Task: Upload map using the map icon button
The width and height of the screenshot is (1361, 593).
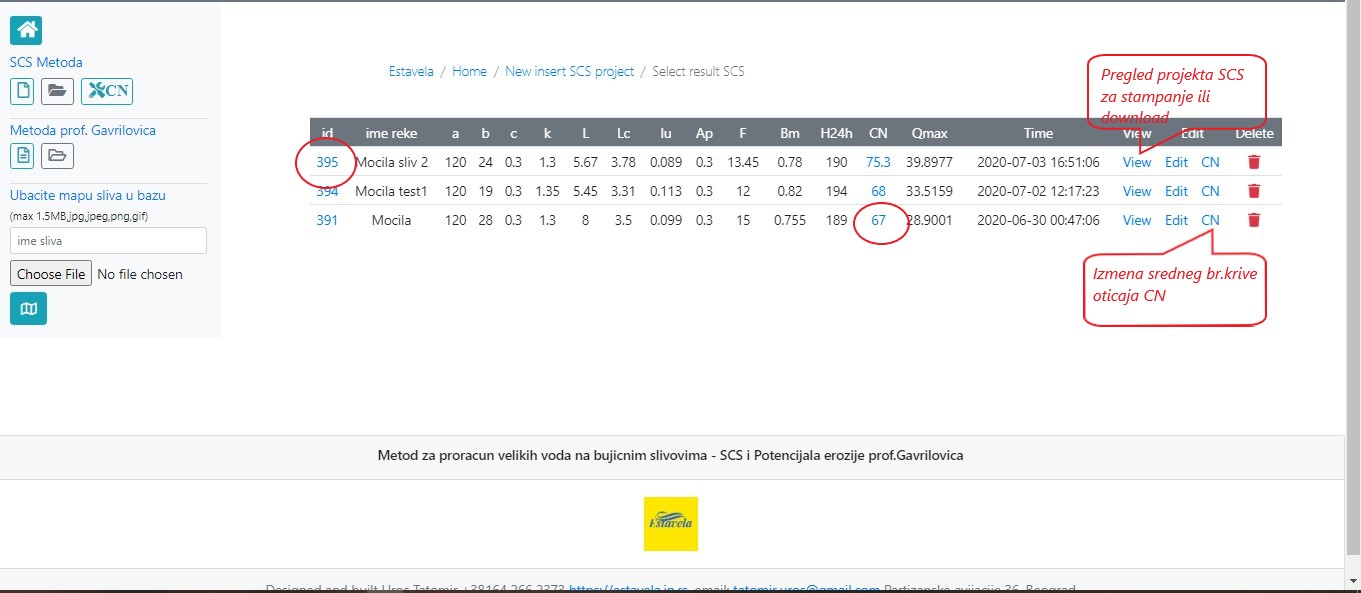Action: pyautogui.click(x=28, y=308)
